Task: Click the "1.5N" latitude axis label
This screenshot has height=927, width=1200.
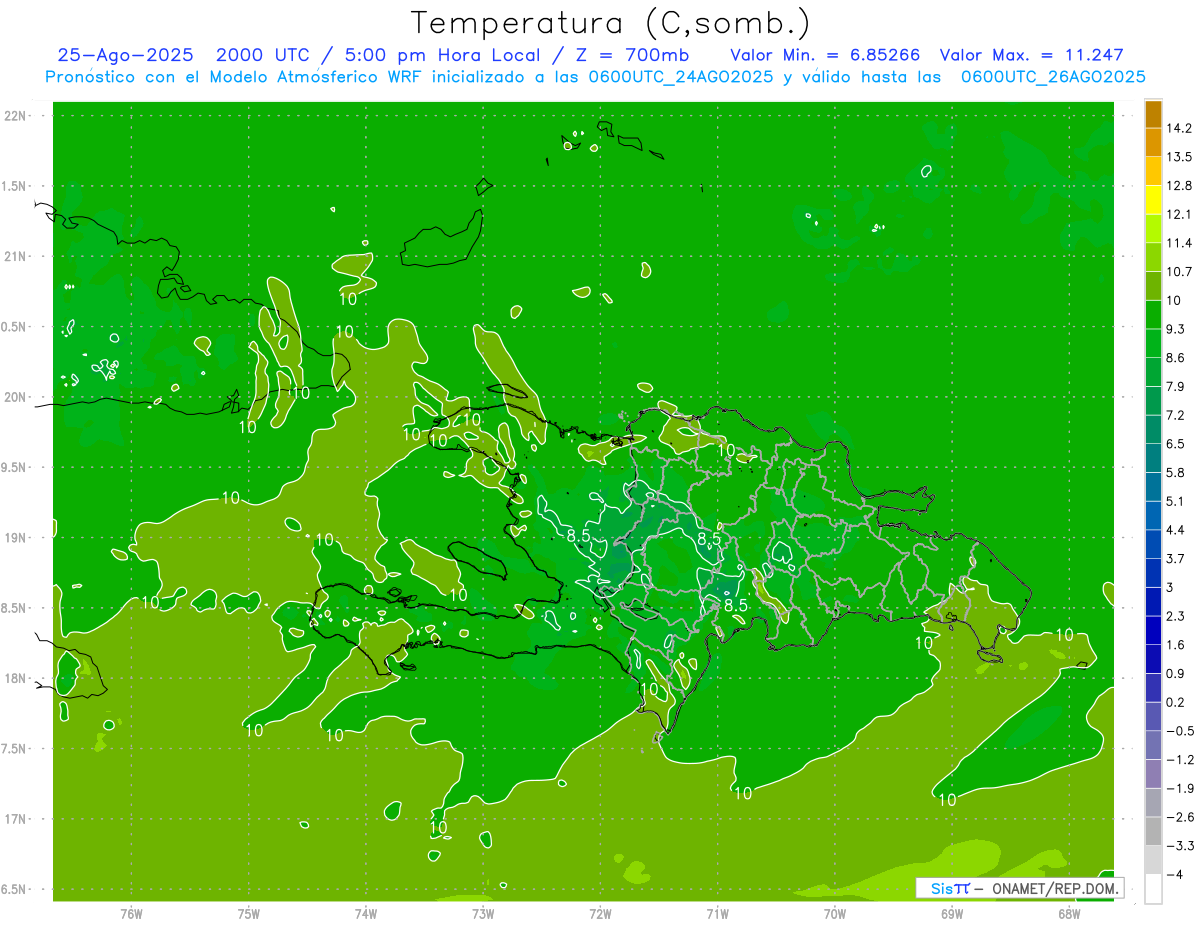Action: click(14, 186)
